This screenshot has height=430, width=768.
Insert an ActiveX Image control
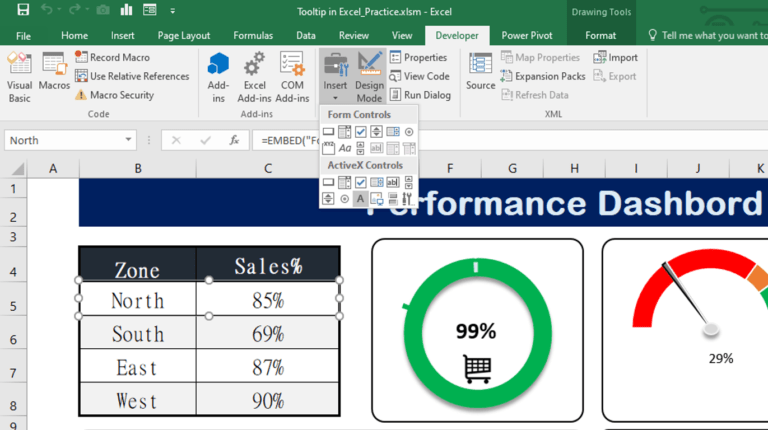(377, 198)
